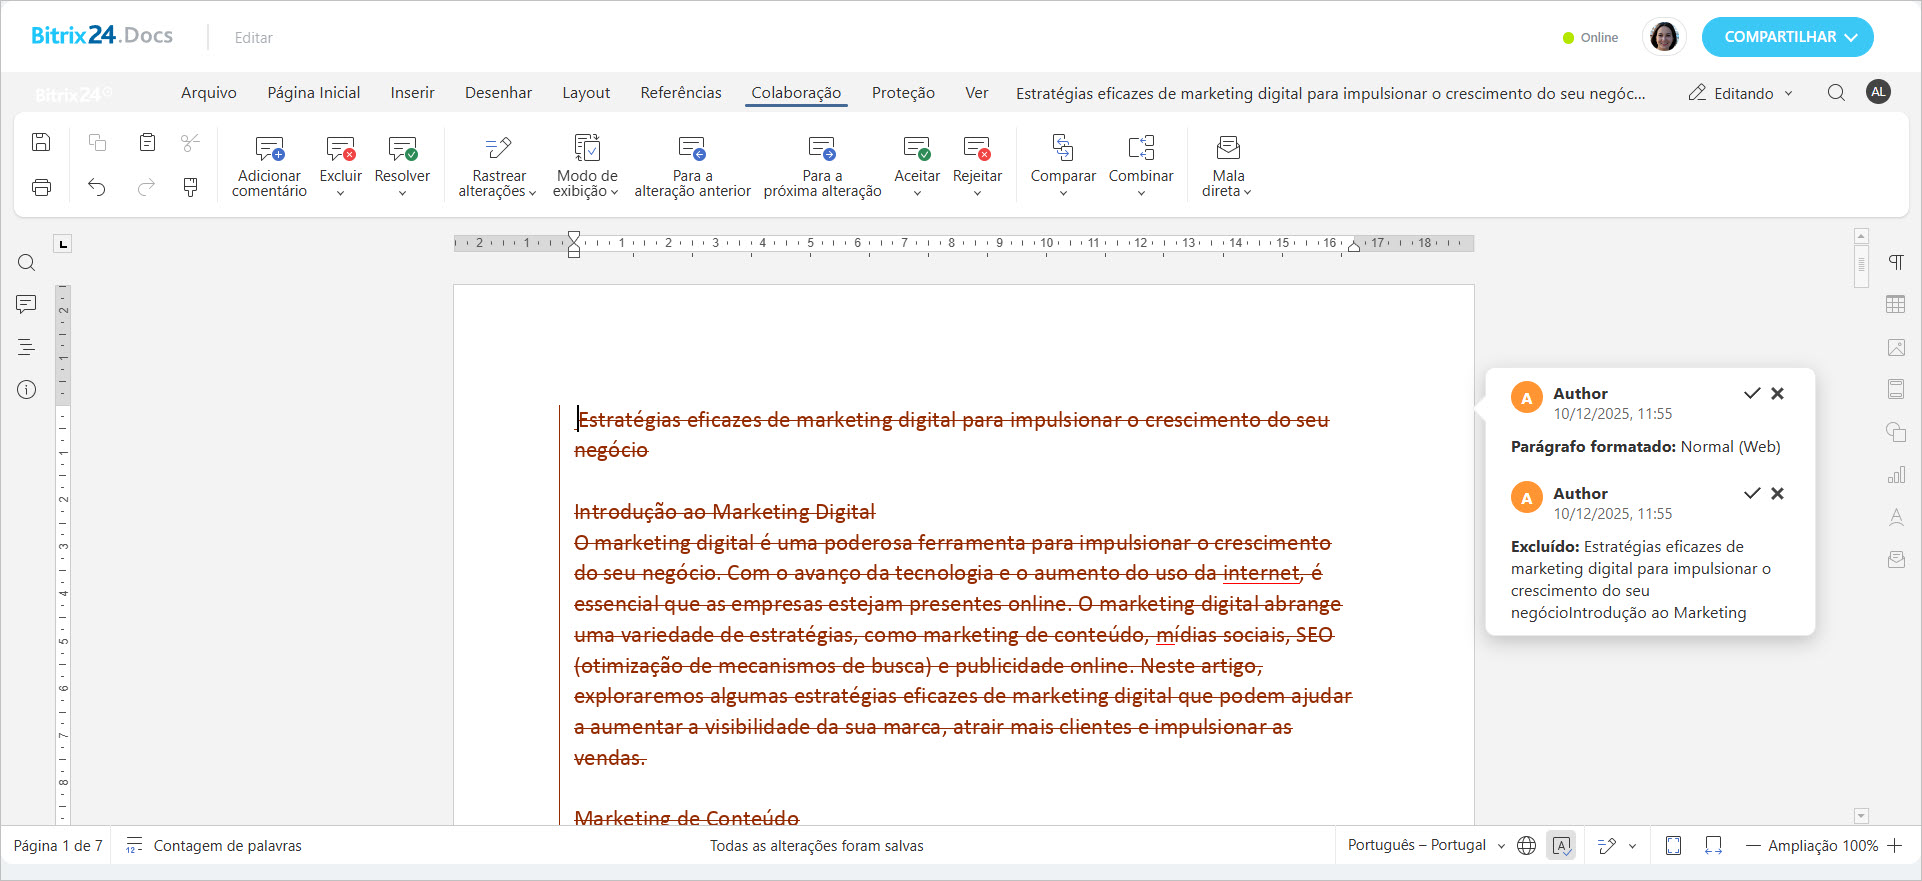Open the table settings icon in right sidebar
The width and height of the screenshot is (1922, 881).
pyautogui.click(x=1896, y=305)
